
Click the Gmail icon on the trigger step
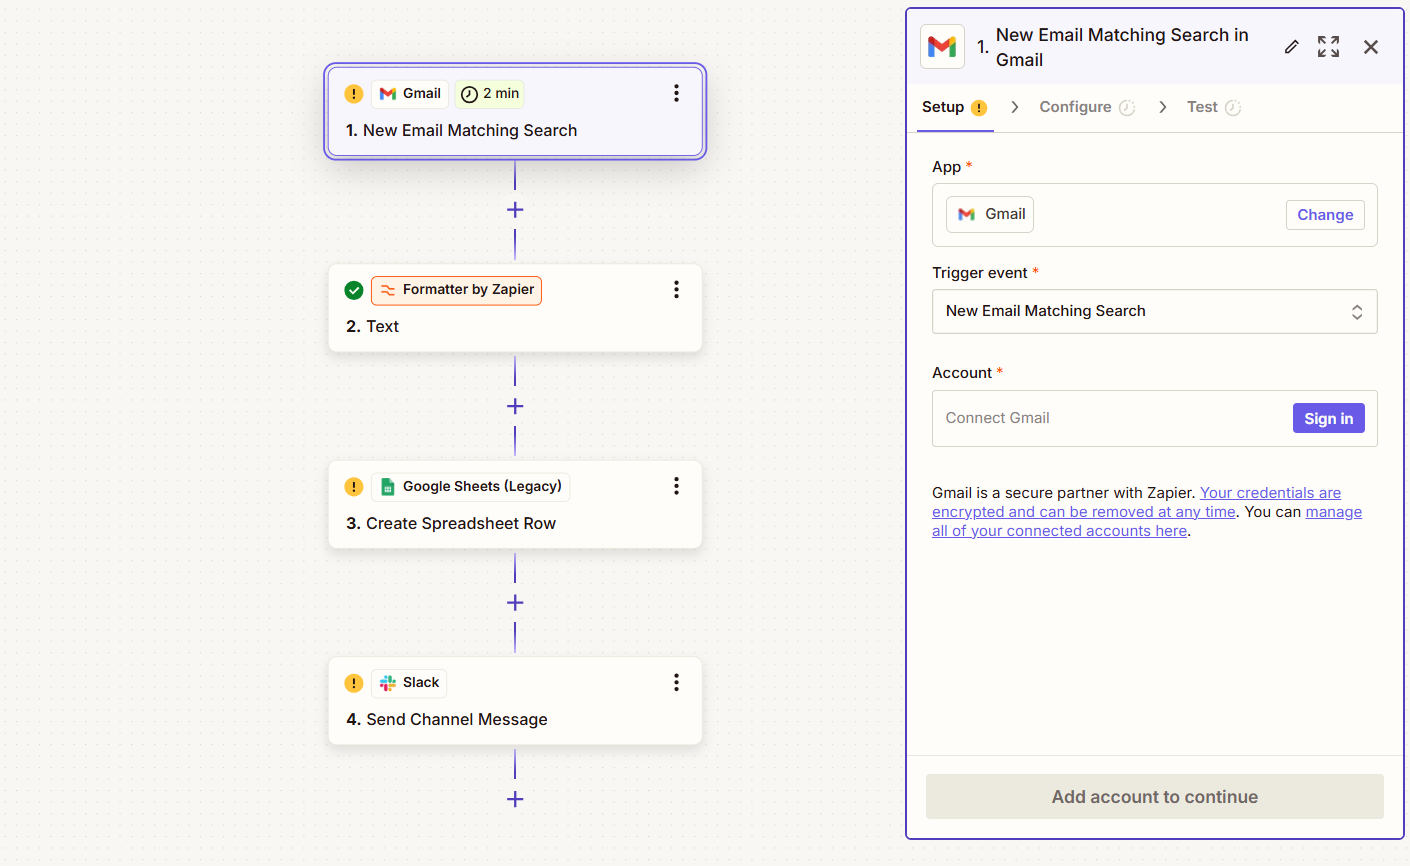tap(385, 93)
